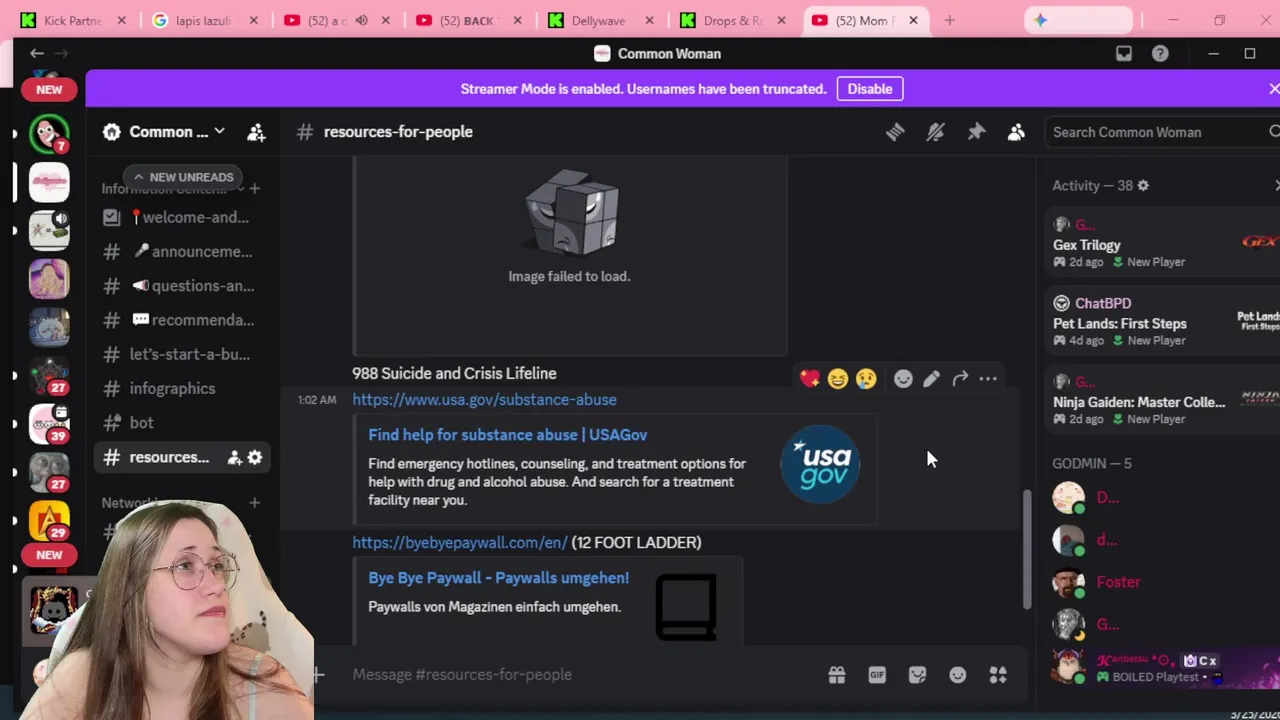Image resolution: width=1280 pixels, height=720 pixels.
Task: Select the server icon with 39 badge
Action: point(49,424)
